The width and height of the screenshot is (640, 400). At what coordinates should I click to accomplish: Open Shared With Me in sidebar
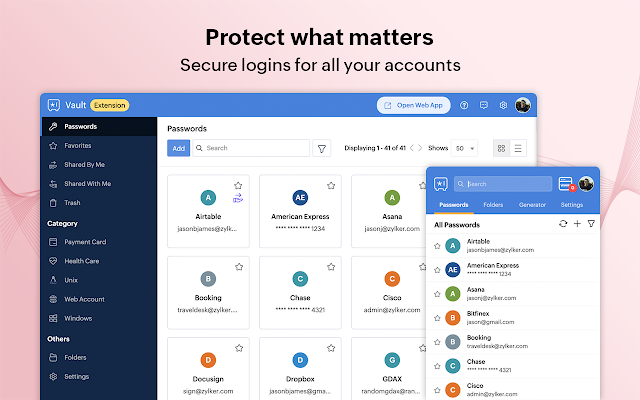pyautogui.click(x=99, y=184)
